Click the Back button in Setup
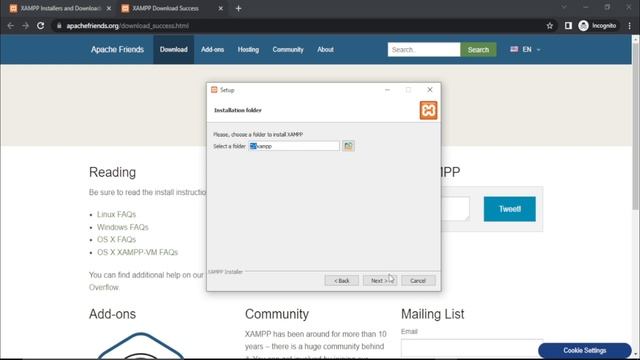The height and width of the screenshot is (360, 640). coord(342,280)
